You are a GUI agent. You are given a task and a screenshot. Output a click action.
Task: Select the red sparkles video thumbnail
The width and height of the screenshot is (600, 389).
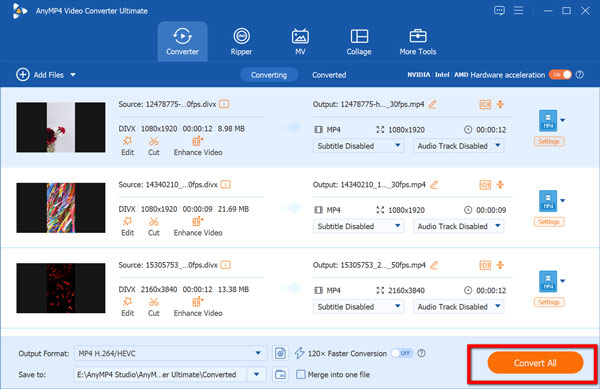pyautogui.click(x=61, y=288)
